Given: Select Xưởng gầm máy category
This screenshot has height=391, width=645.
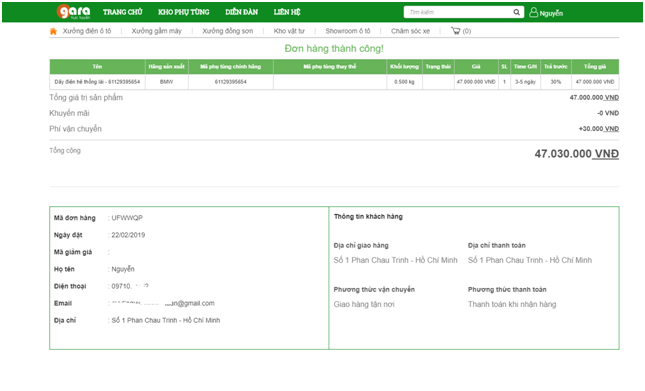Looking at the screenshot, I should 156,31.
